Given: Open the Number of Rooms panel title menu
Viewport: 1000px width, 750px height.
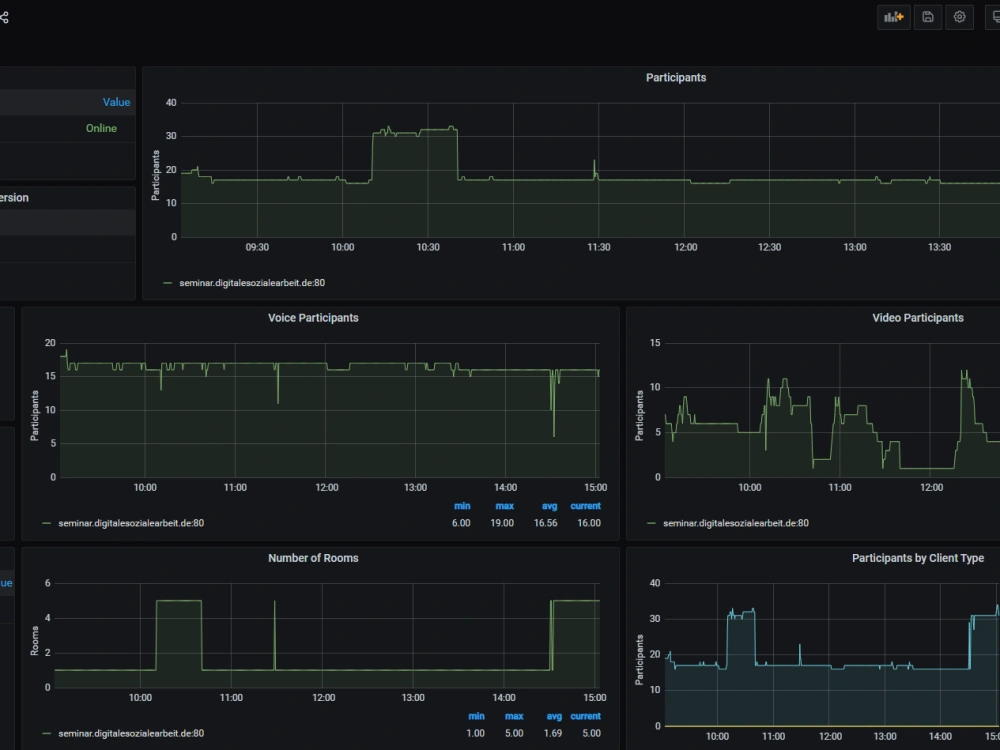Looking at the screenshot, I should click(313, 558).
